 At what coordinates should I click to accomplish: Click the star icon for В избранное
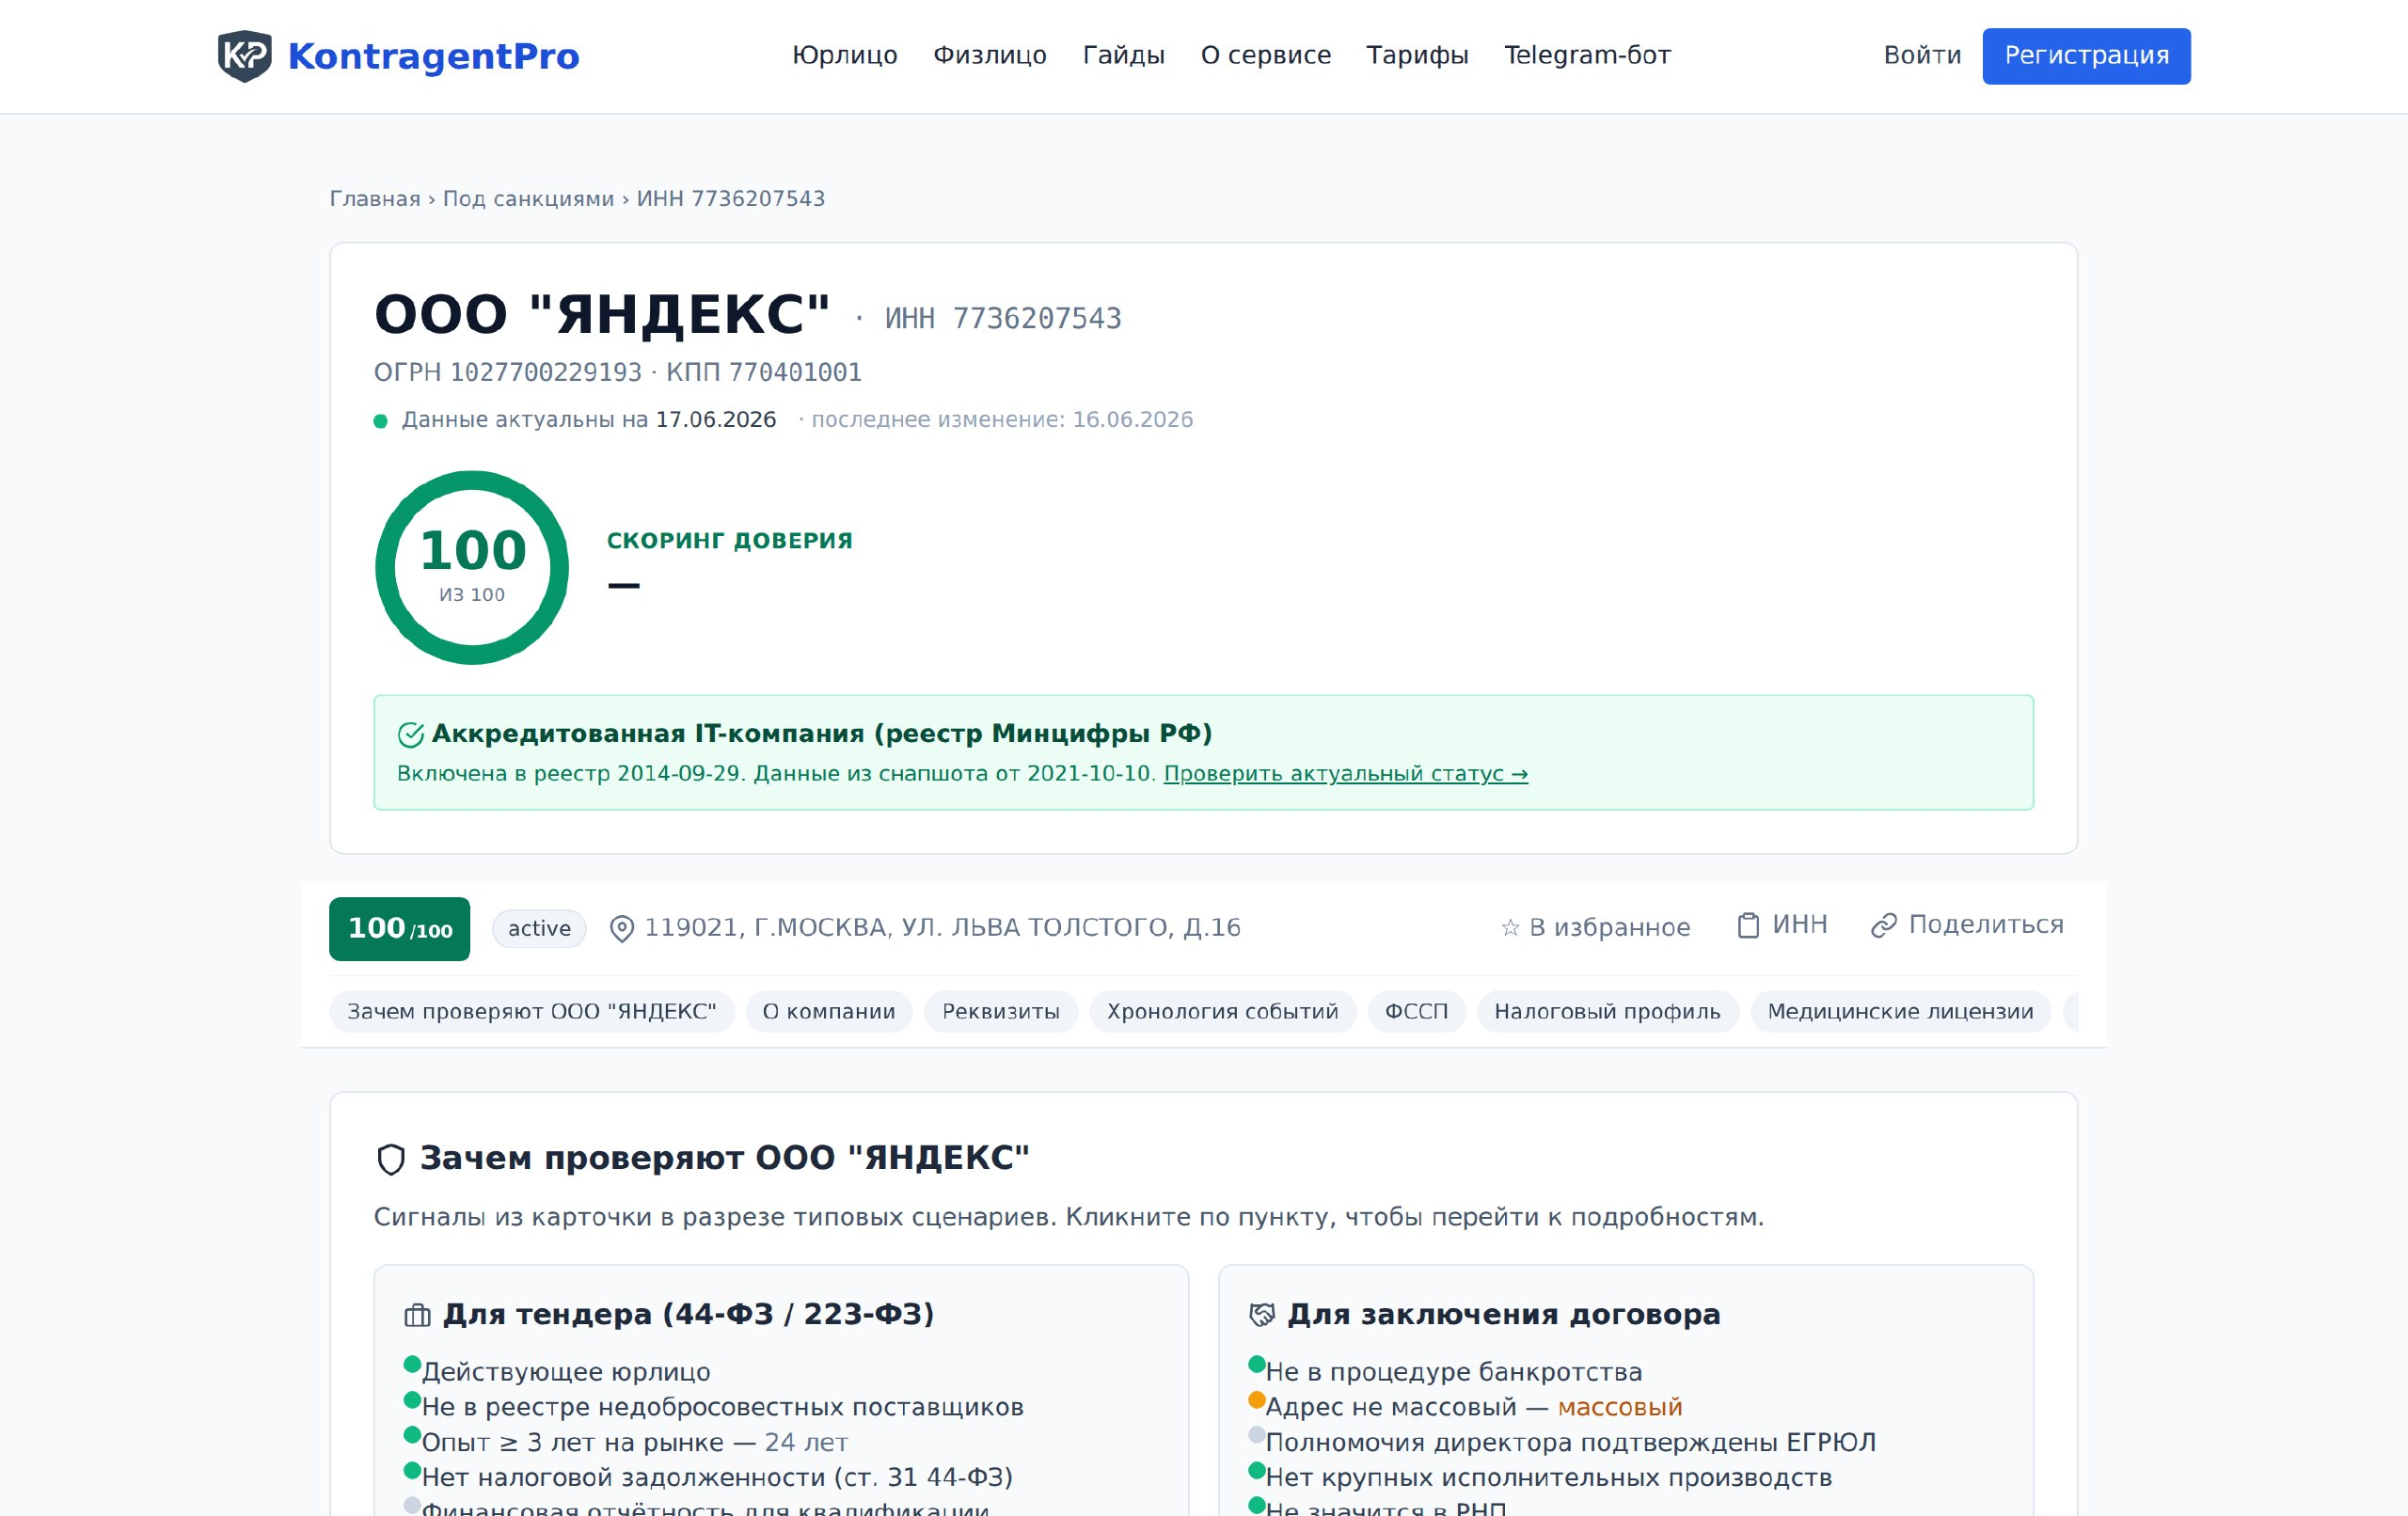point(1510,929)
